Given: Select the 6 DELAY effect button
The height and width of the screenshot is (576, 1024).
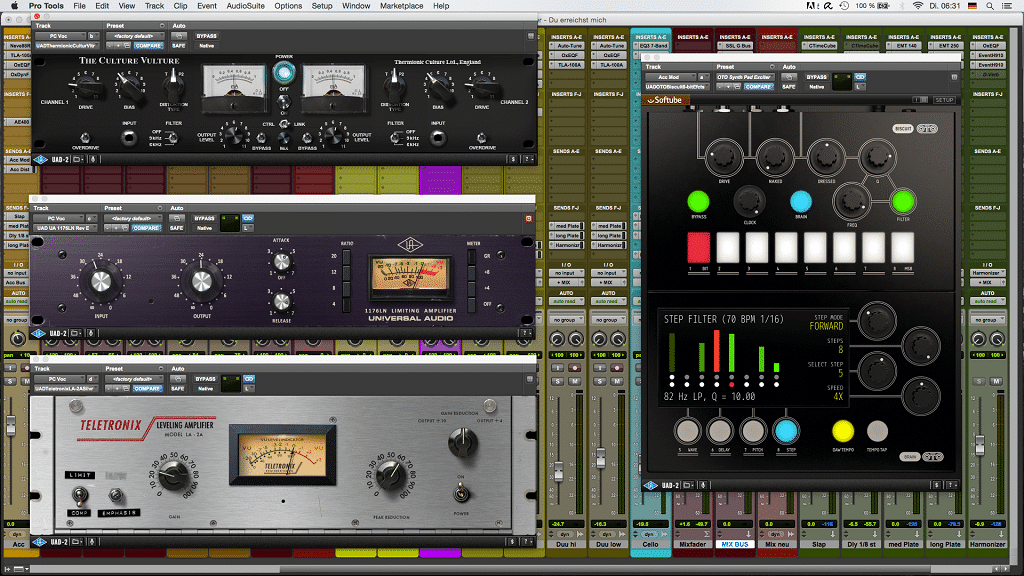Looking at the screenshot, I should (720, 431).
